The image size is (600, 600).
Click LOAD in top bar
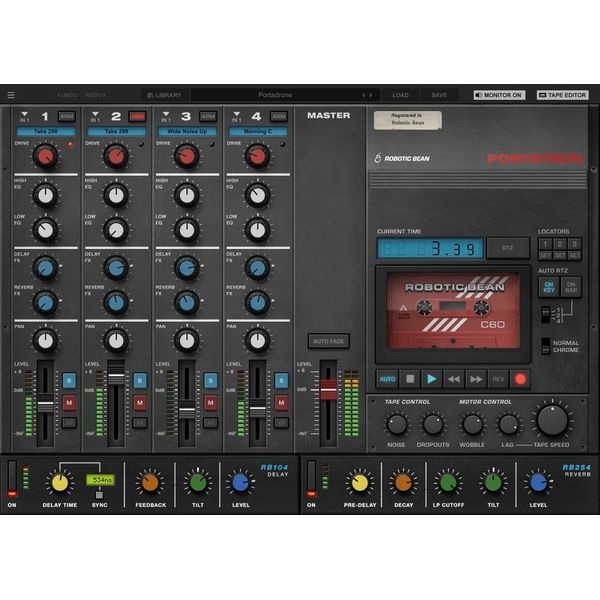point(400,95)
